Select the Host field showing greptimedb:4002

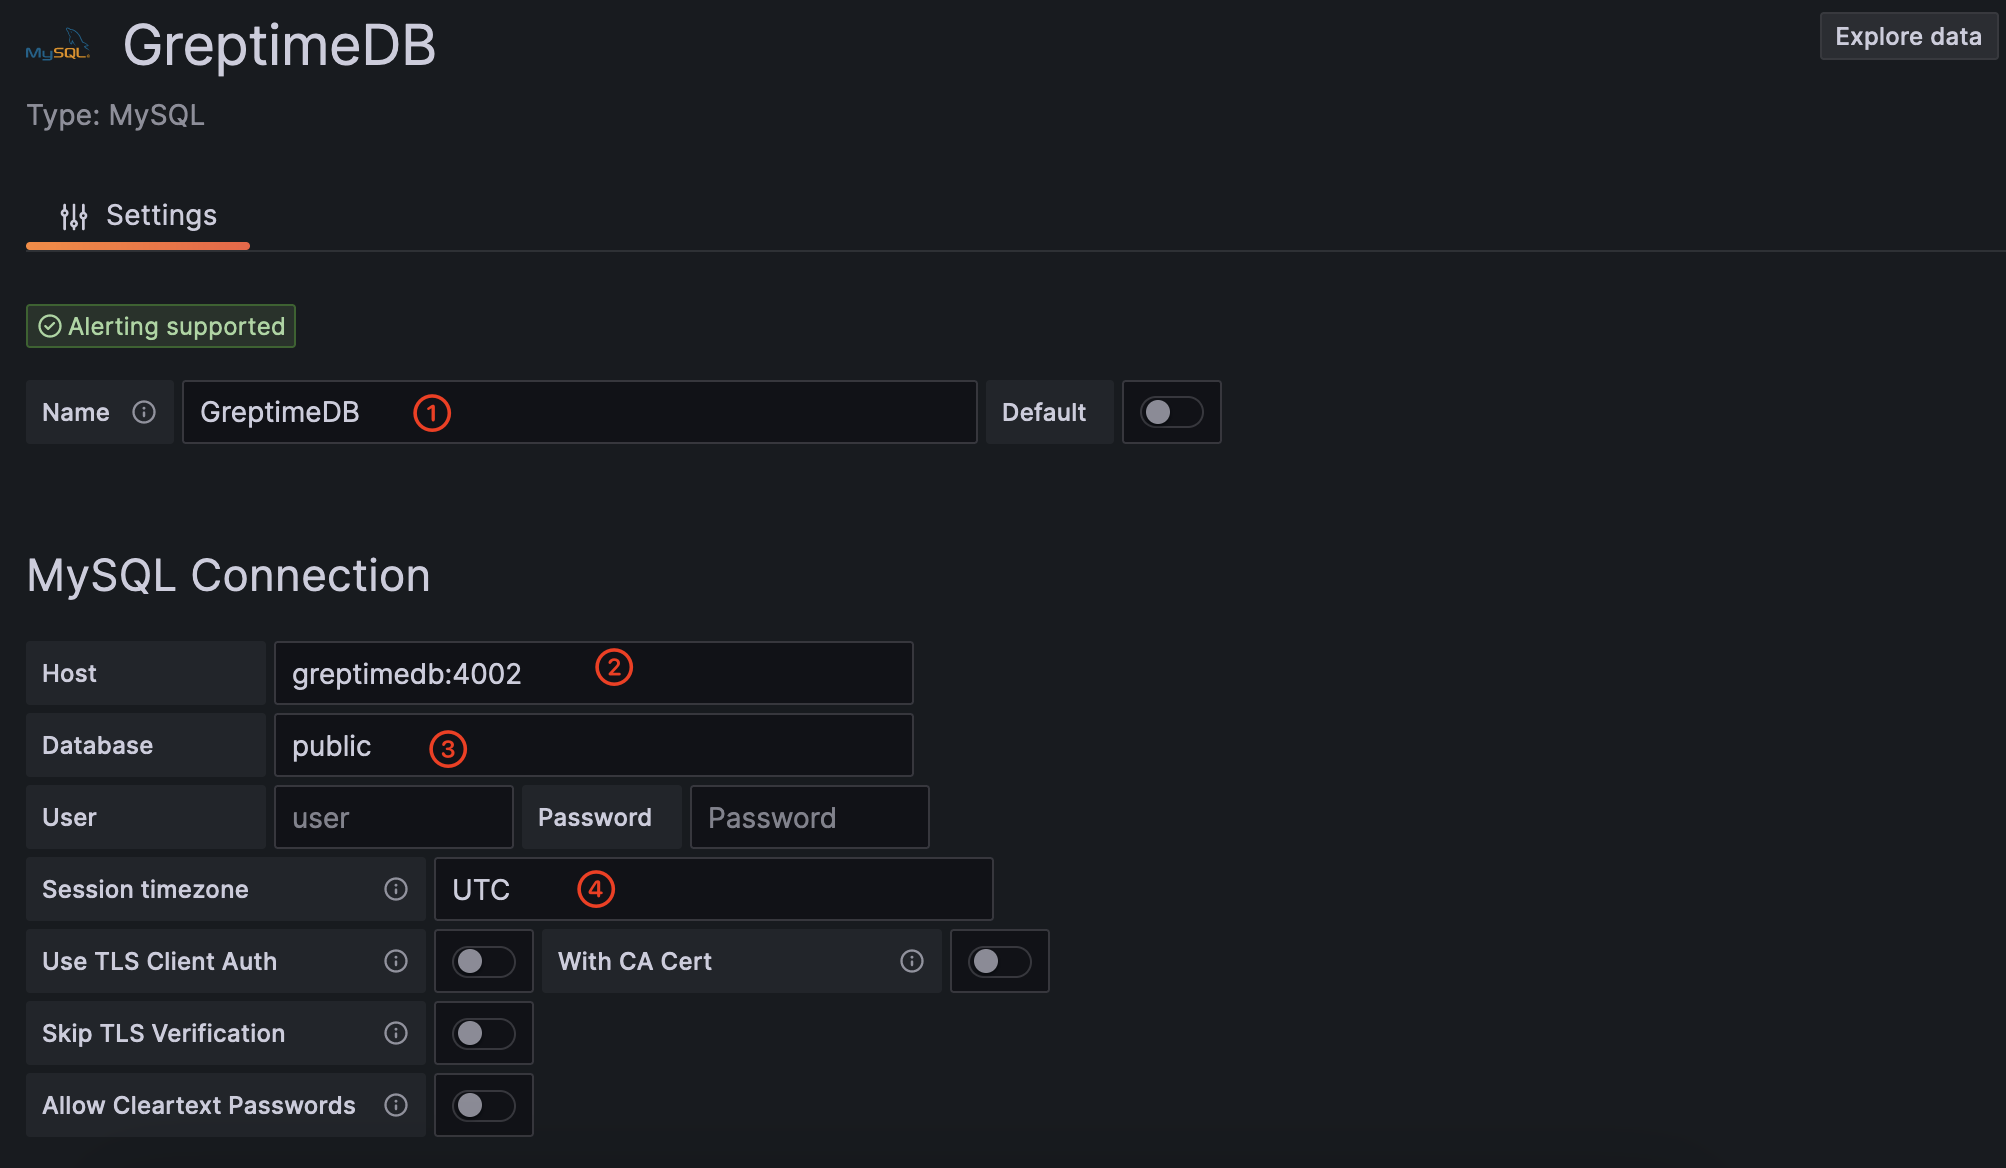tap(593, 672)
